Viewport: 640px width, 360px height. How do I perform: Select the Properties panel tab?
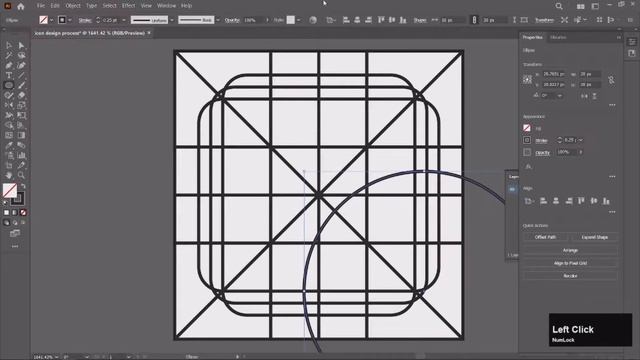(x=533, y=38)
